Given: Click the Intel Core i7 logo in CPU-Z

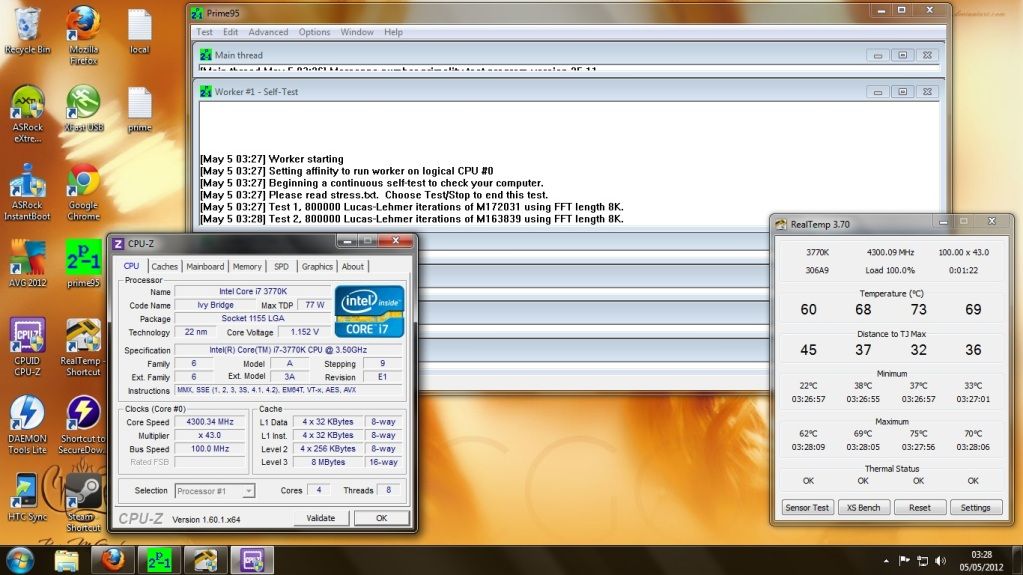Looking at the screenshot, I should point(369,311).
